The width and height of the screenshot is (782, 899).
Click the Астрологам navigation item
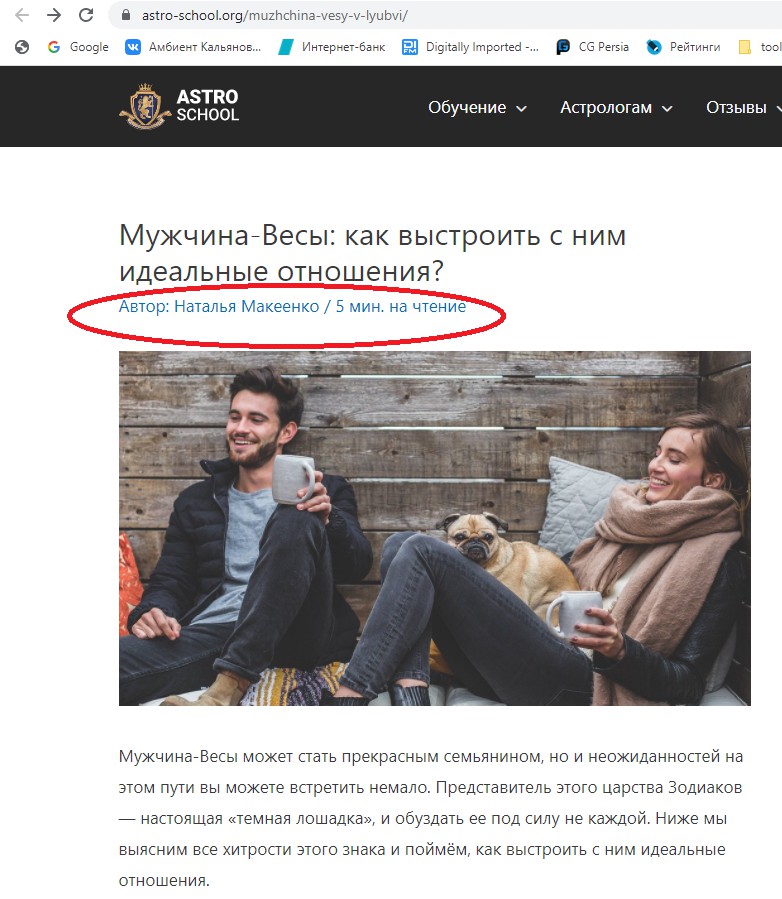606,107
